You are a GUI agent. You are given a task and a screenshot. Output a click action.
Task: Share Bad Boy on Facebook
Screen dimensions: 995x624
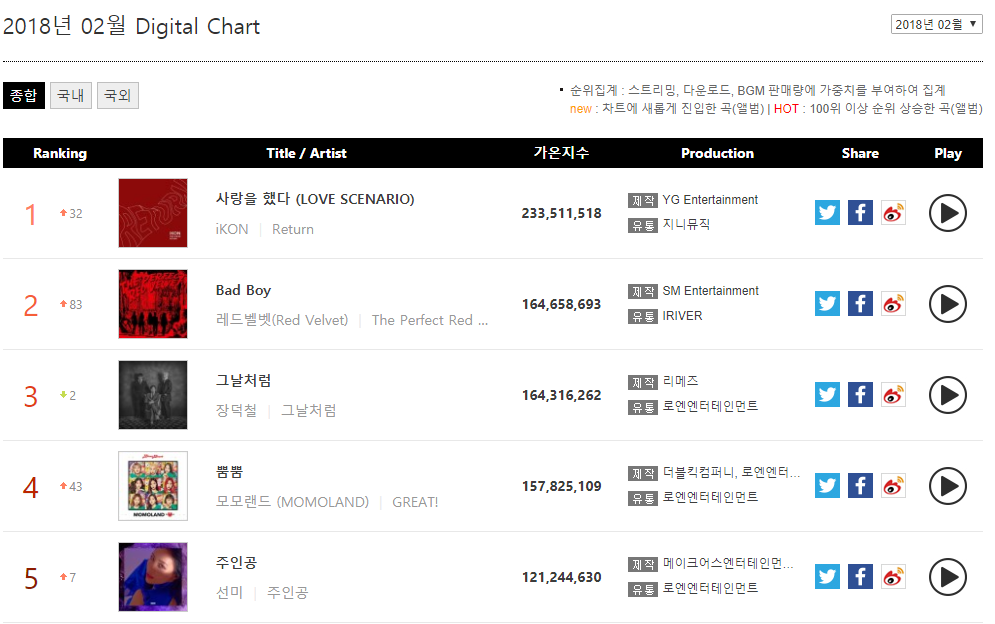(860, 304)
